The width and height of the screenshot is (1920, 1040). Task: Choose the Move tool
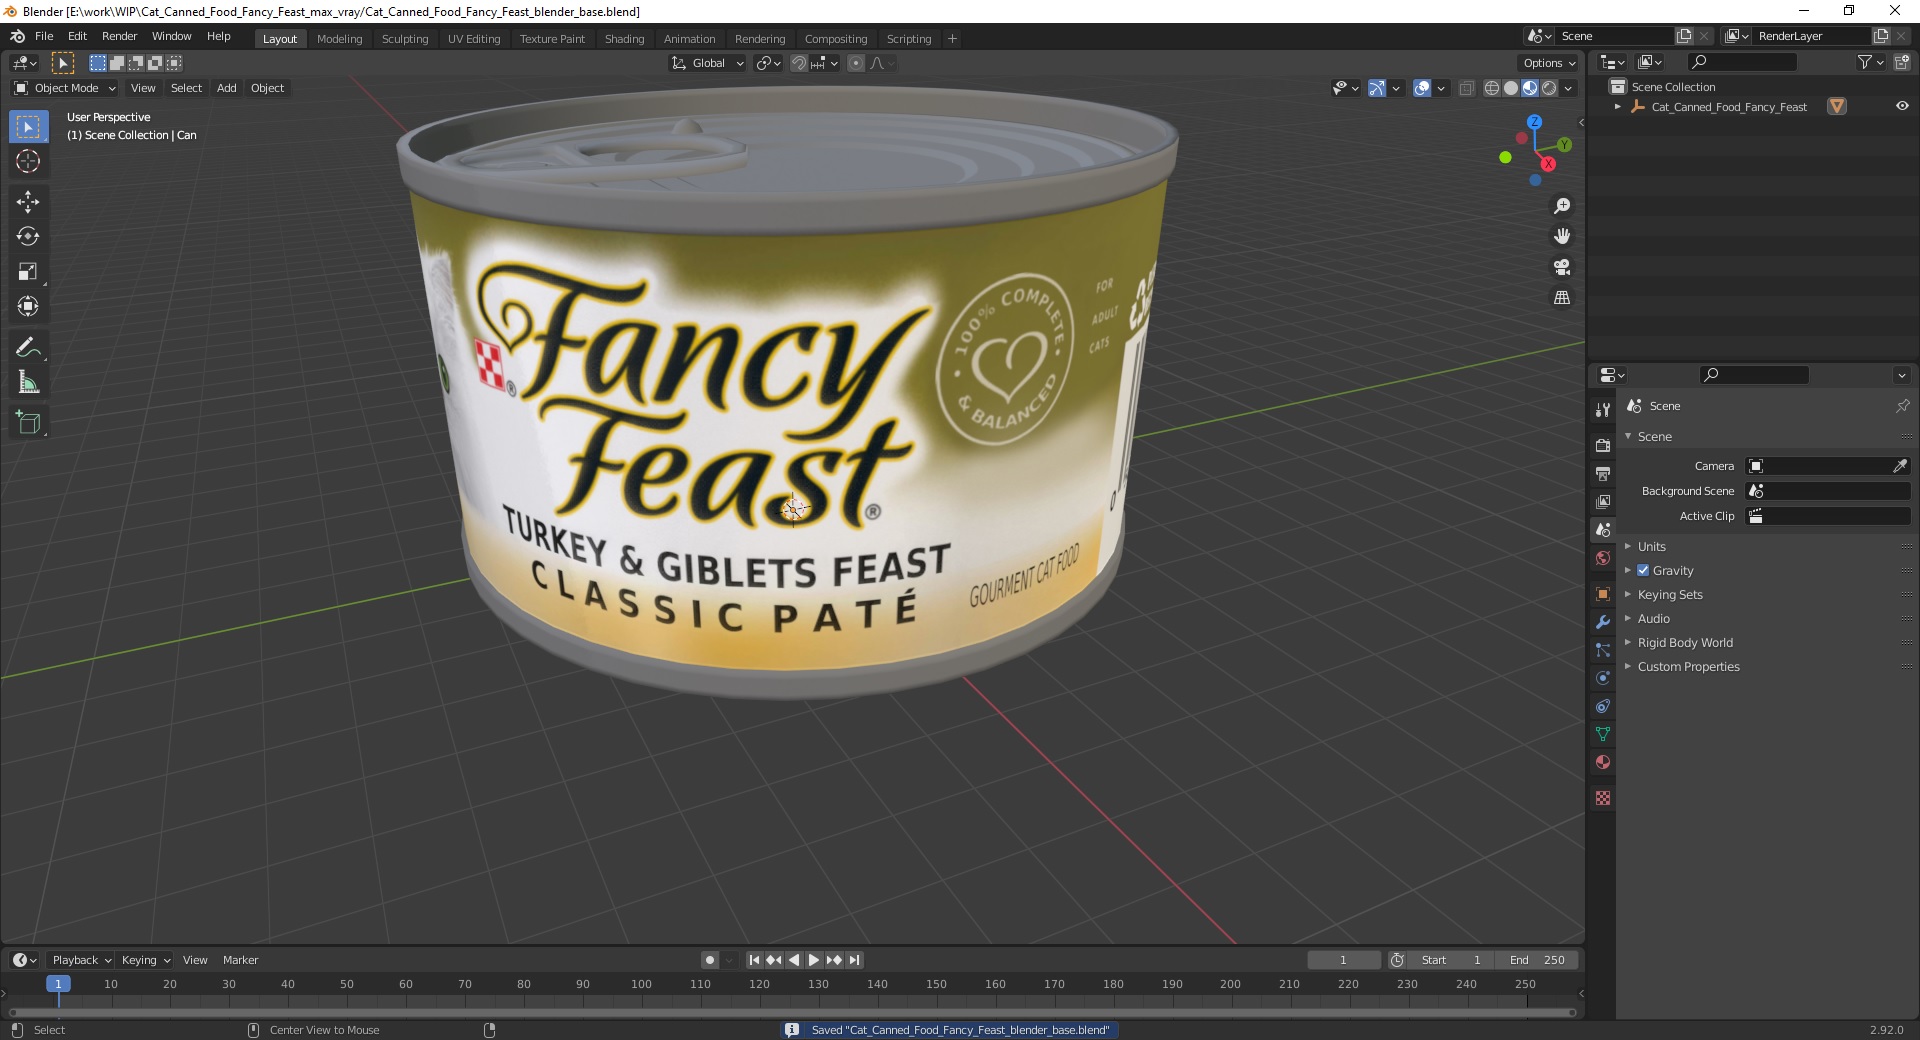click(28, 202)
